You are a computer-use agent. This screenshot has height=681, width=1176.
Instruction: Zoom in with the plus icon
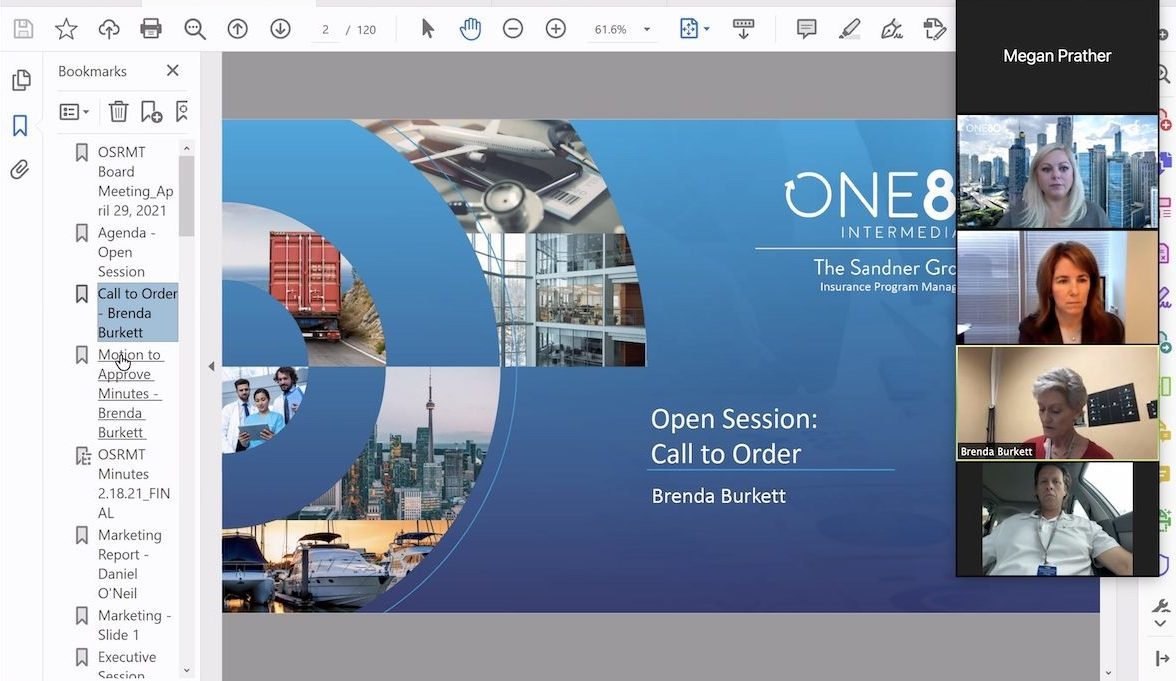pyautogui.click(x=556, y=29)
